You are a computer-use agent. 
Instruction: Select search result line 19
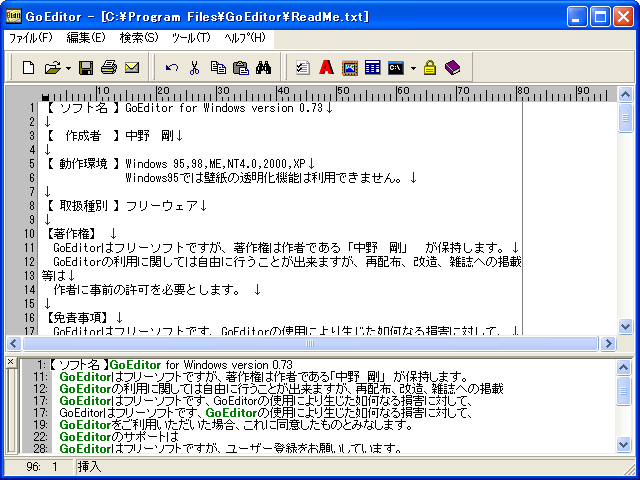tap(236, 425)
